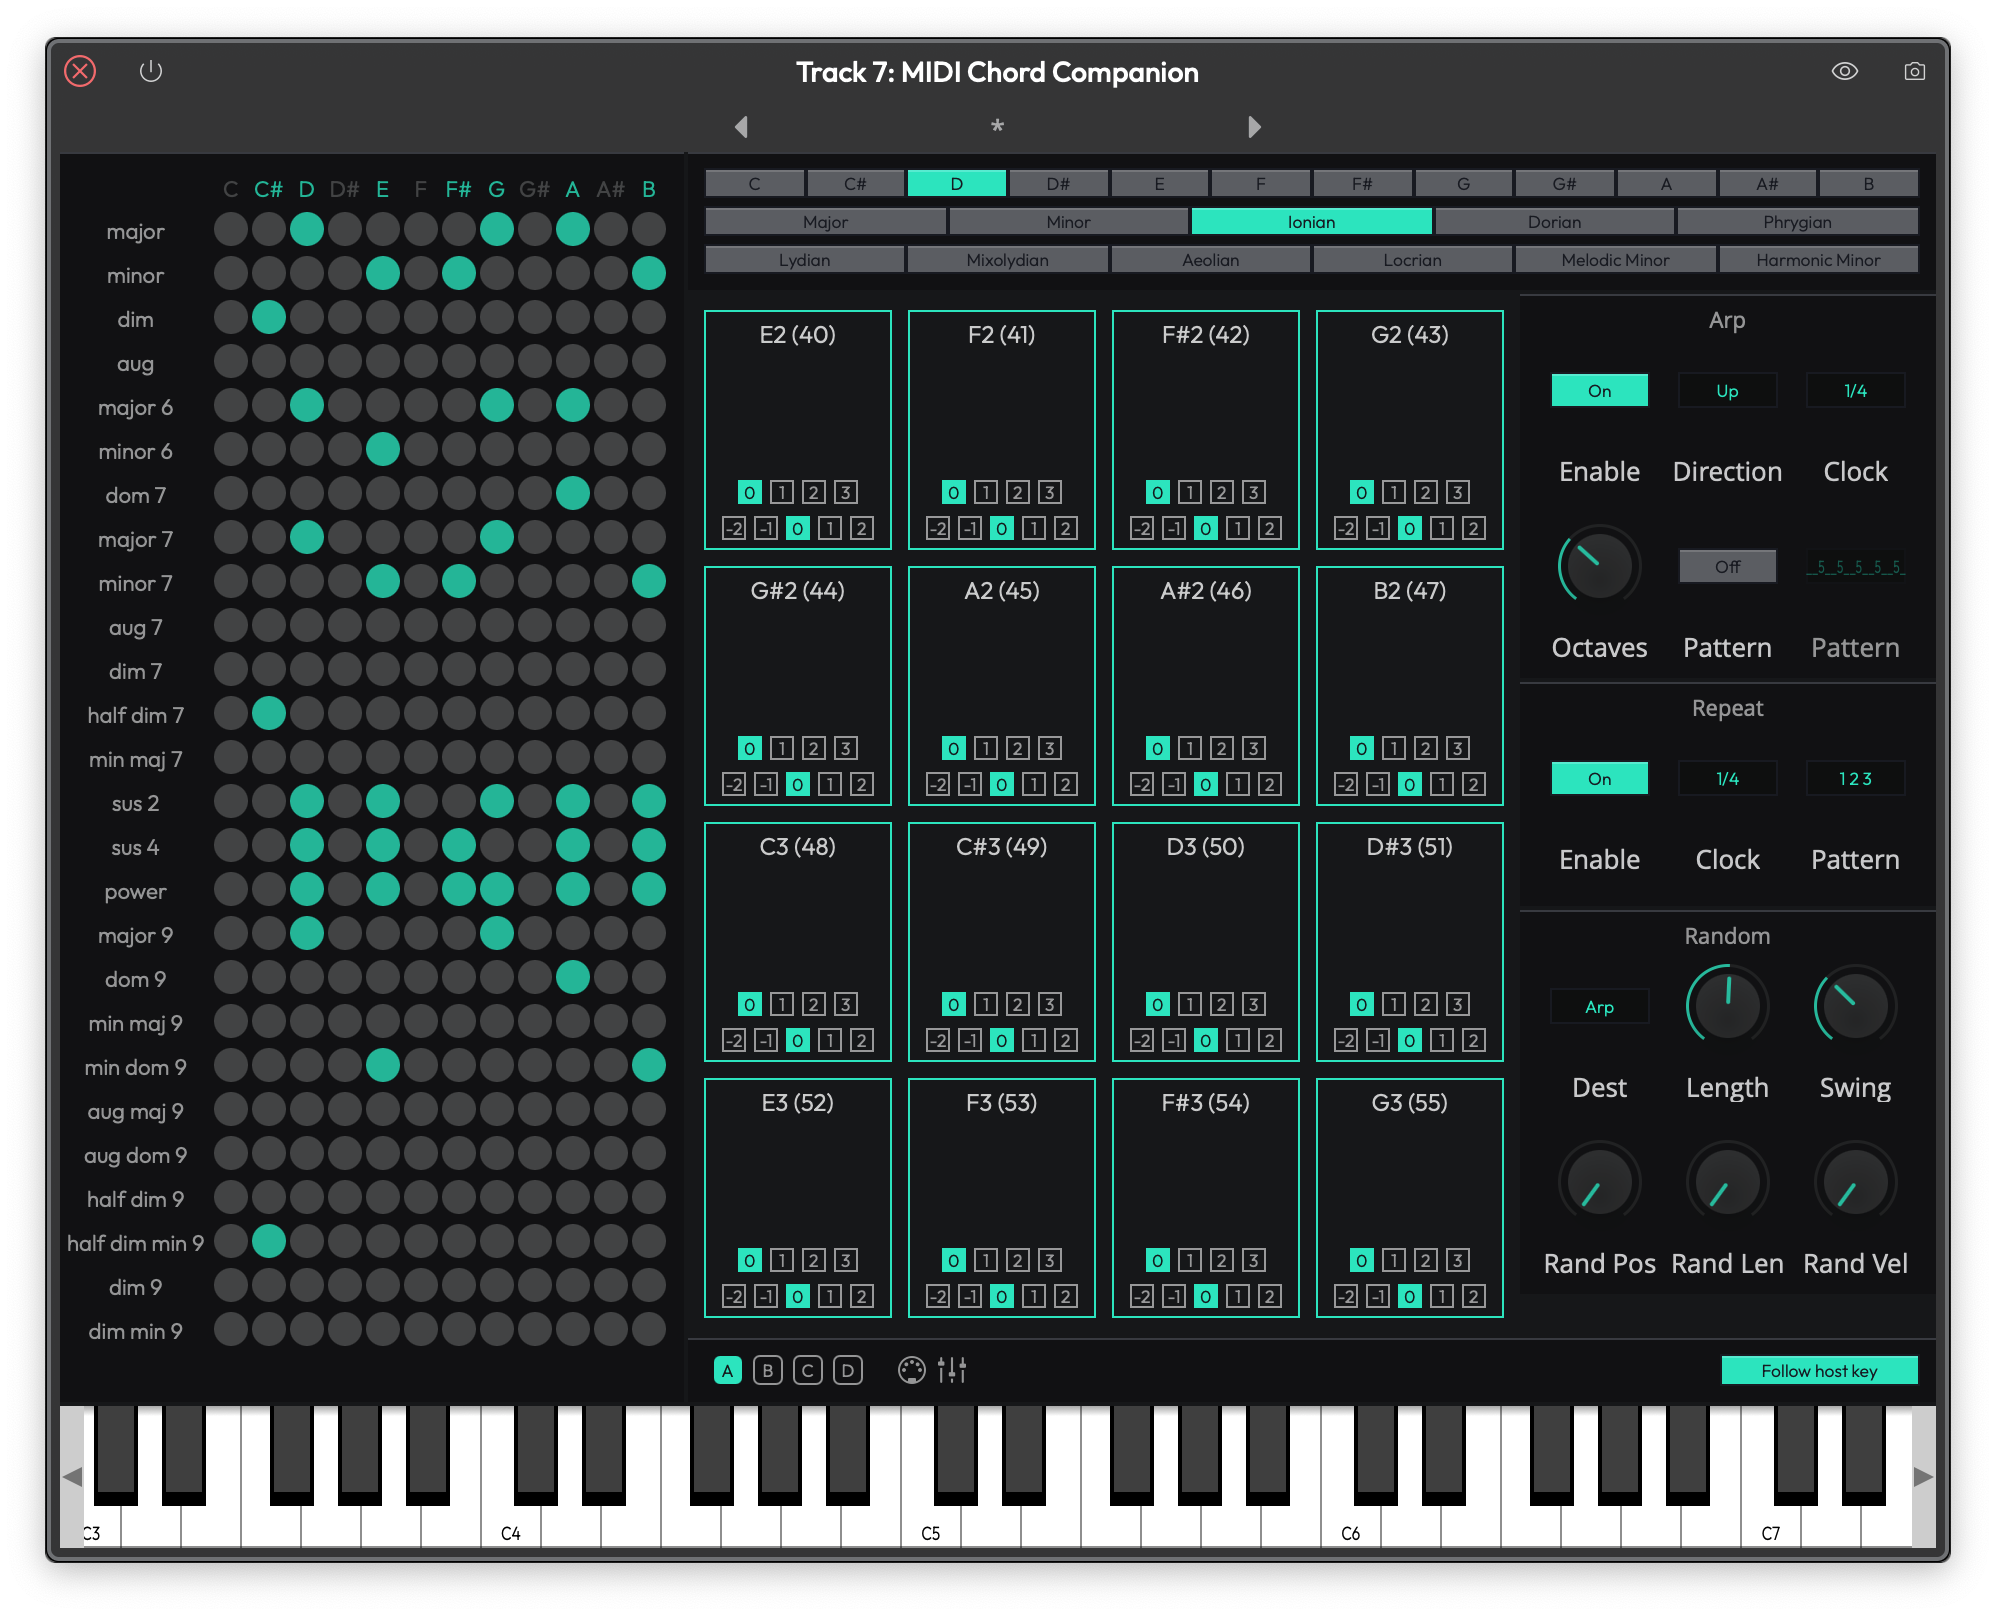Choose the Melodic Minor scale button
1996x1616 pixels.
point(1616,259)
